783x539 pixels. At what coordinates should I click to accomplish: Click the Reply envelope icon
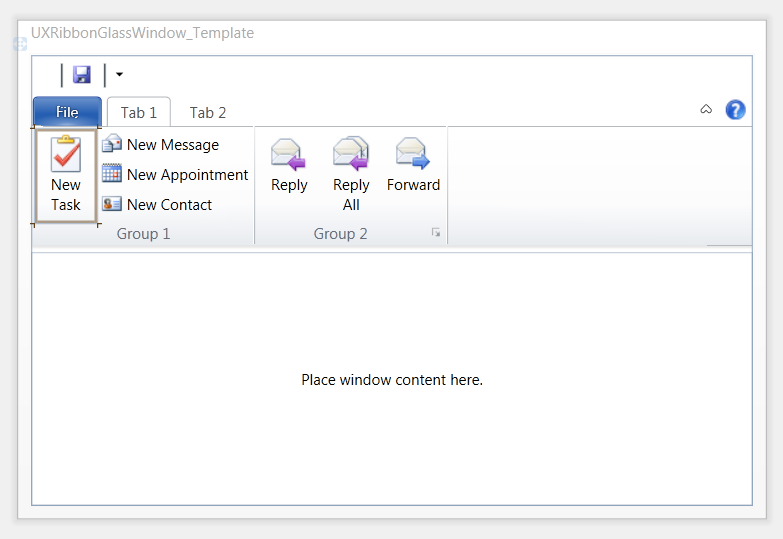pyautogui.click(x=288, y=154)
